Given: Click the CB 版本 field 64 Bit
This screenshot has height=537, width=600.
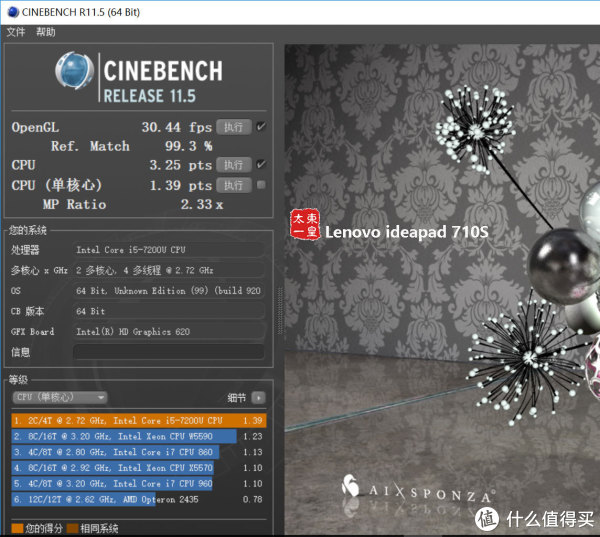Looking at the screenshot, I should coord(169,311).
